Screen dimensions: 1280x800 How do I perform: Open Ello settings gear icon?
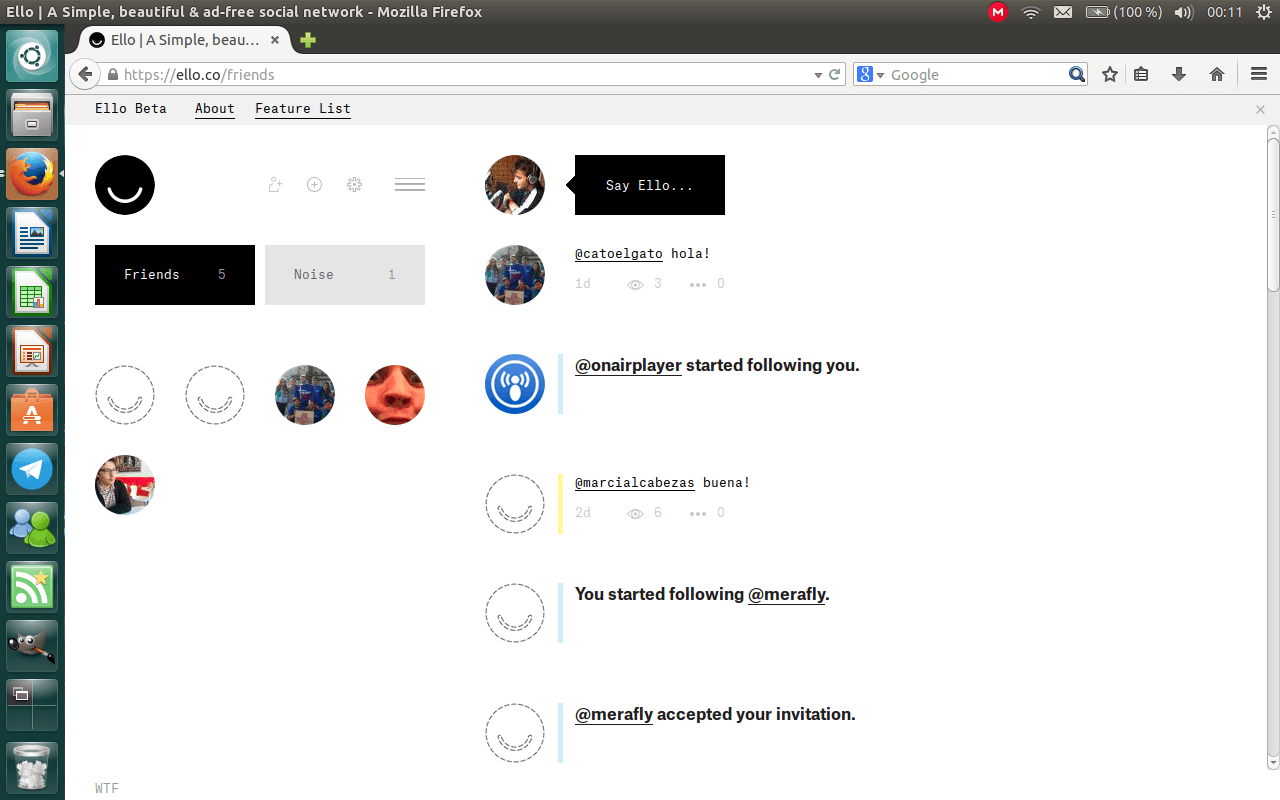[x=354, y=185]
